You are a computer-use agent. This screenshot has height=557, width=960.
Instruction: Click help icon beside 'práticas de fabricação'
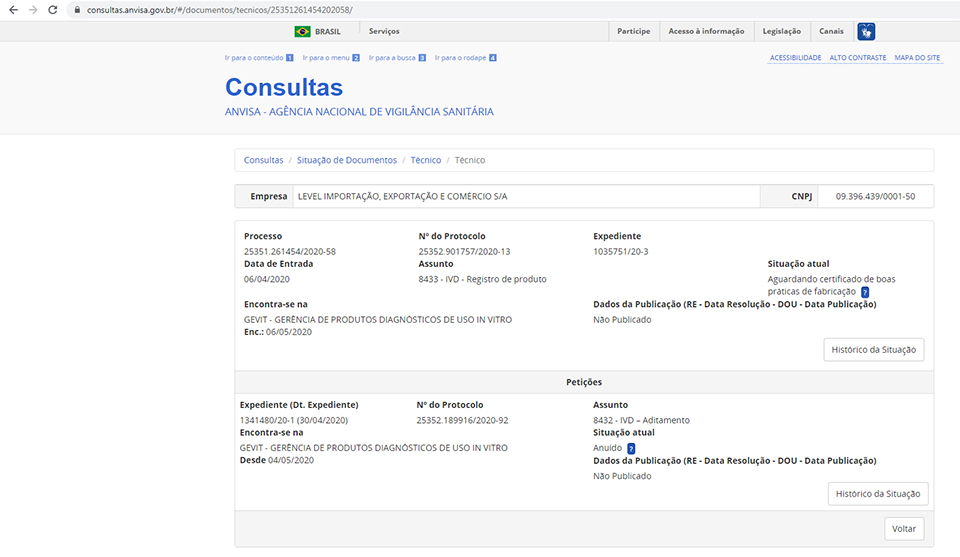pyautogui.click(x=865, y=292)
